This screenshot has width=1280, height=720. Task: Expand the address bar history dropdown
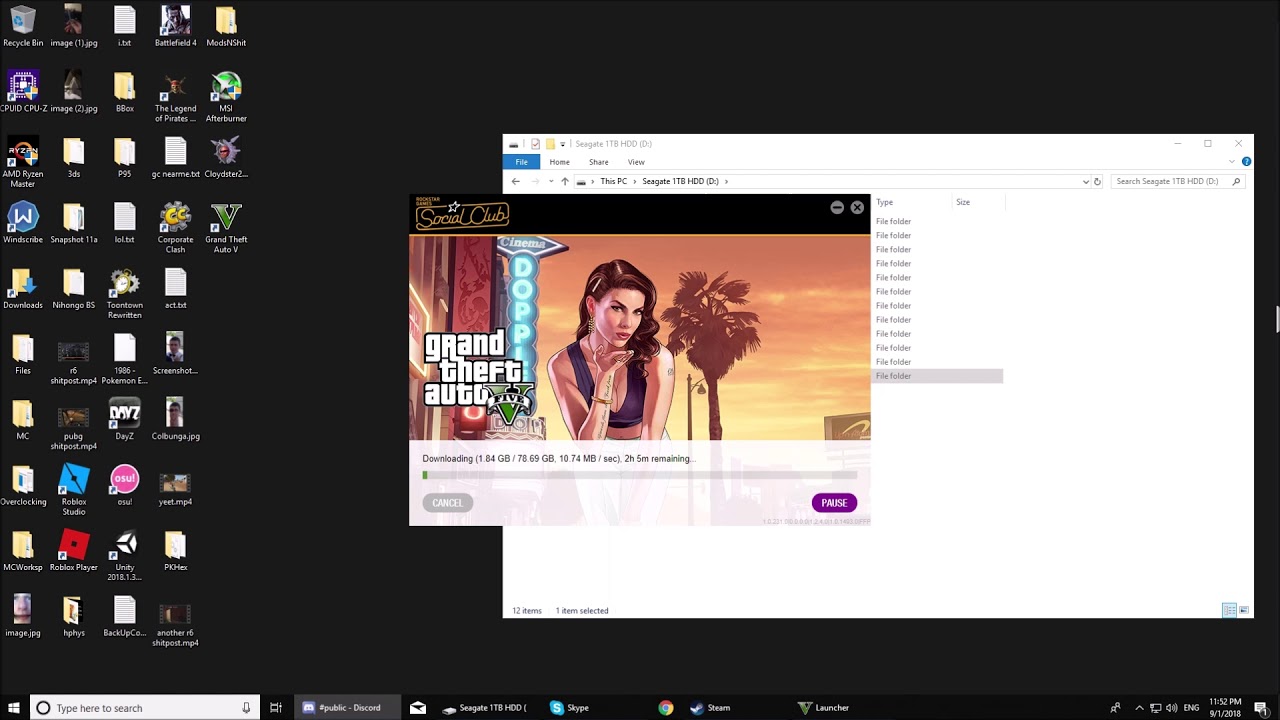tap(1085, 182)
